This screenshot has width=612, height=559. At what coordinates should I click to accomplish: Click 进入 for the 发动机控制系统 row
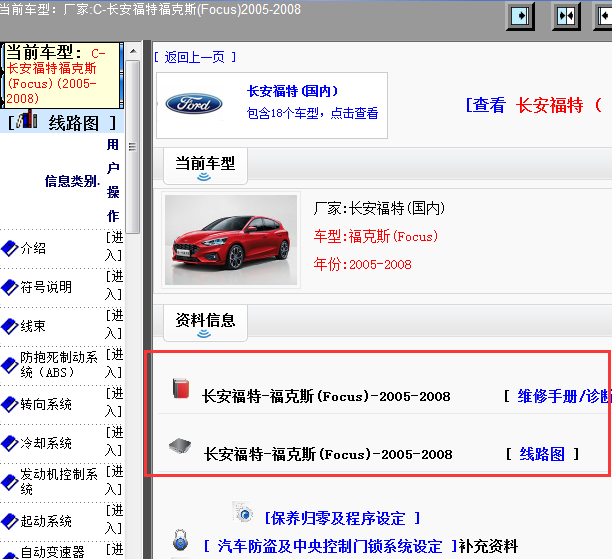click(114, 481)
